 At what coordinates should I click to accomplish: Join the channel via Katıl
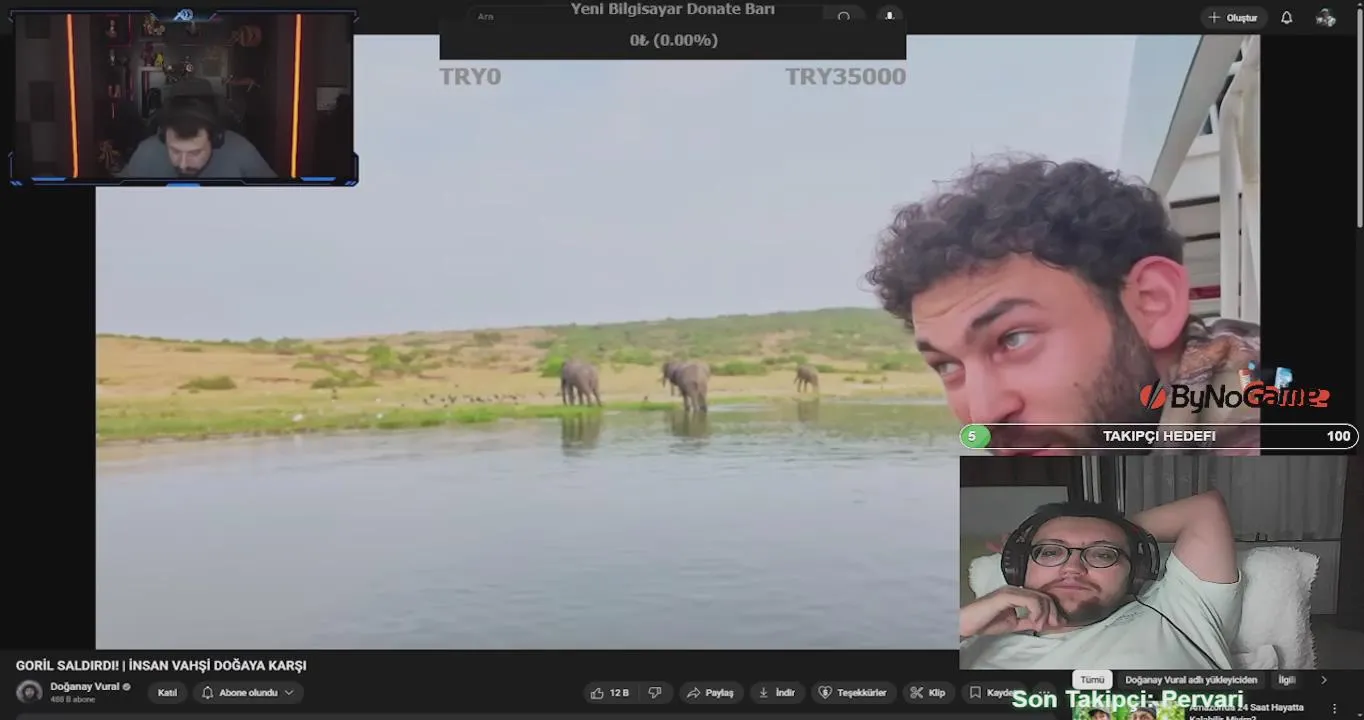(x=167, y=693)
